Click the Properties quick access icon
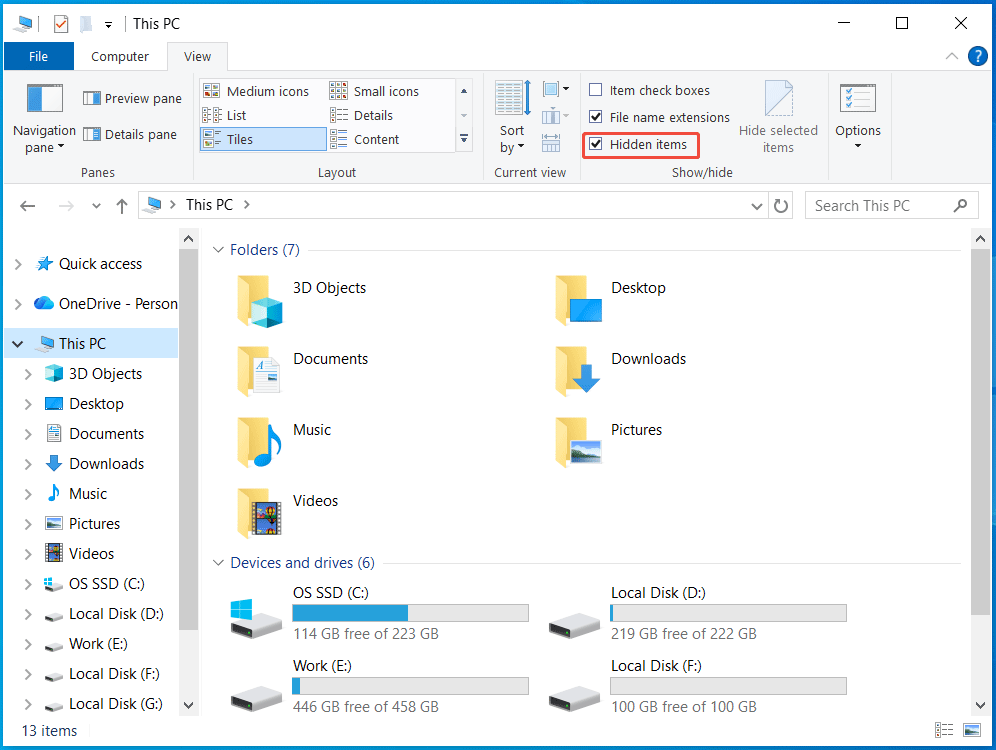The width and height of the screenshot is (996, 750). 61,24
